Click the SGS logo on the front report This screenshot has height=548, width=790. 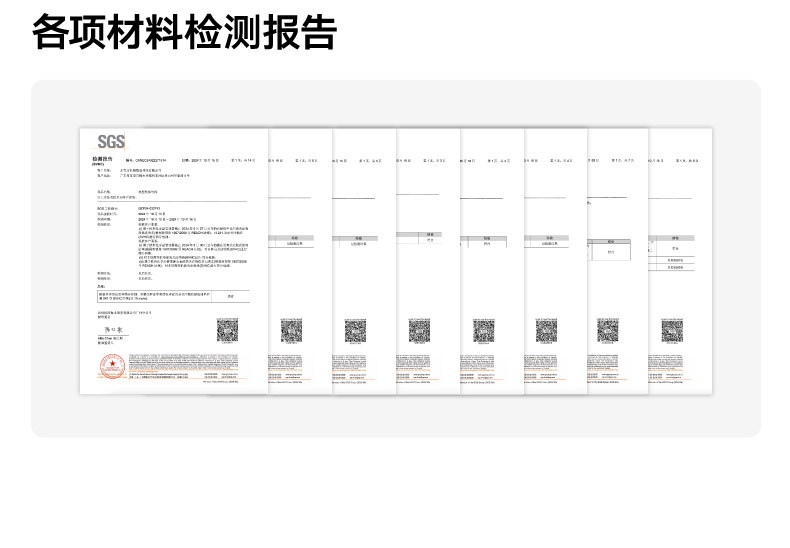point(111,142)
